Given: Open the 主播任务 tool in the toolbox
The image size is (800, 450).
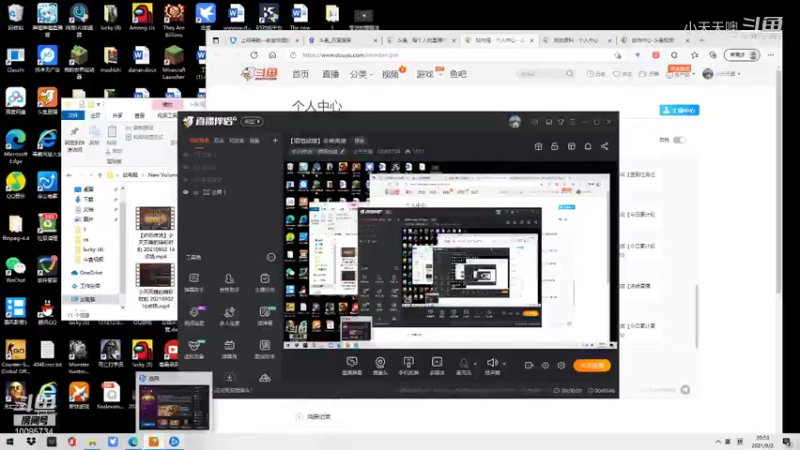Looking at the screenshot, I should pos(265,282).
